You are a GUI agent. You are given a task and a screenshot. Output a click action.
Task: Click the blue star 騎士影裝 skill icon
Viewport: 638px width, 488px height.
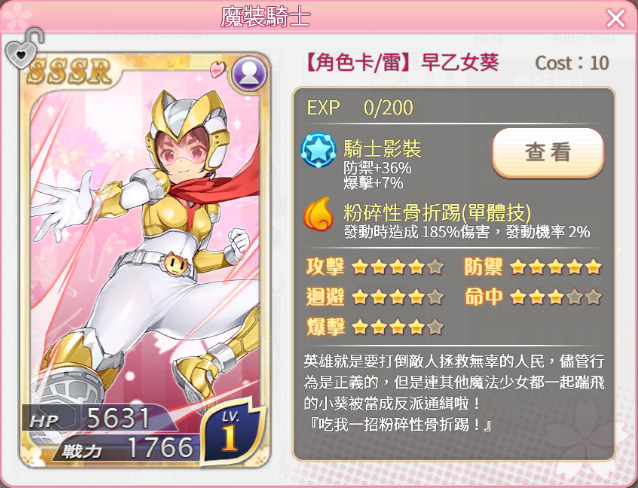pos(318,151)
